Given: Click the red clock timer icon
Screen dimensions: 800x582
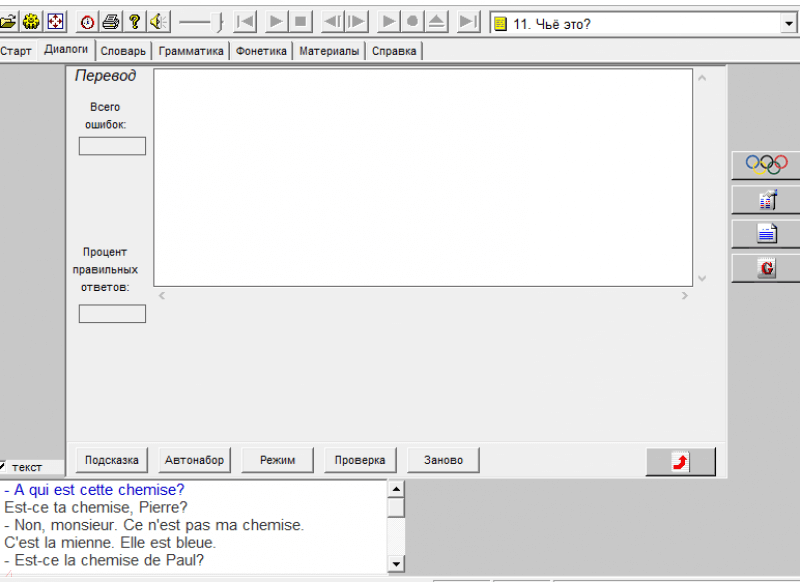Looking at the screenshot, I should (87, 22).
